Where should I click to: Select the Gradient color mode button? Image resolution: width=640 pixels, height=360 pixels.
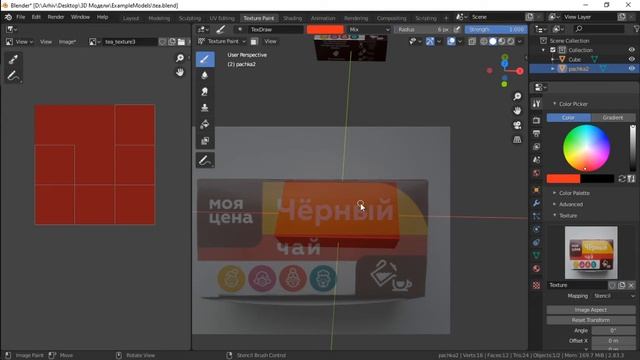[613, 118]
